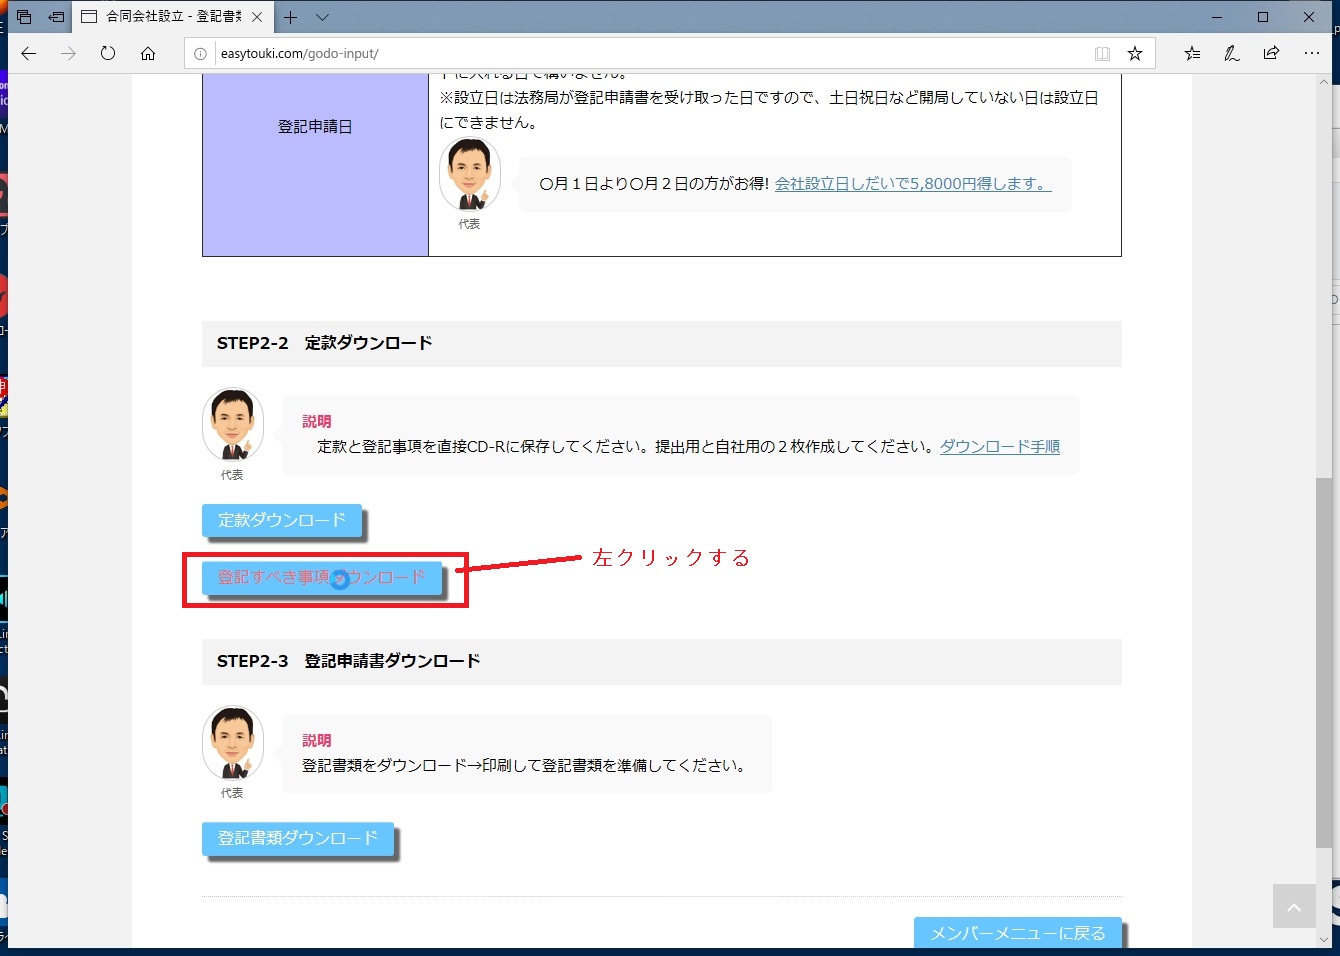Open the ダウンロード手順 link
This screenshot has height=956, width=1340.
pos(999,447)
